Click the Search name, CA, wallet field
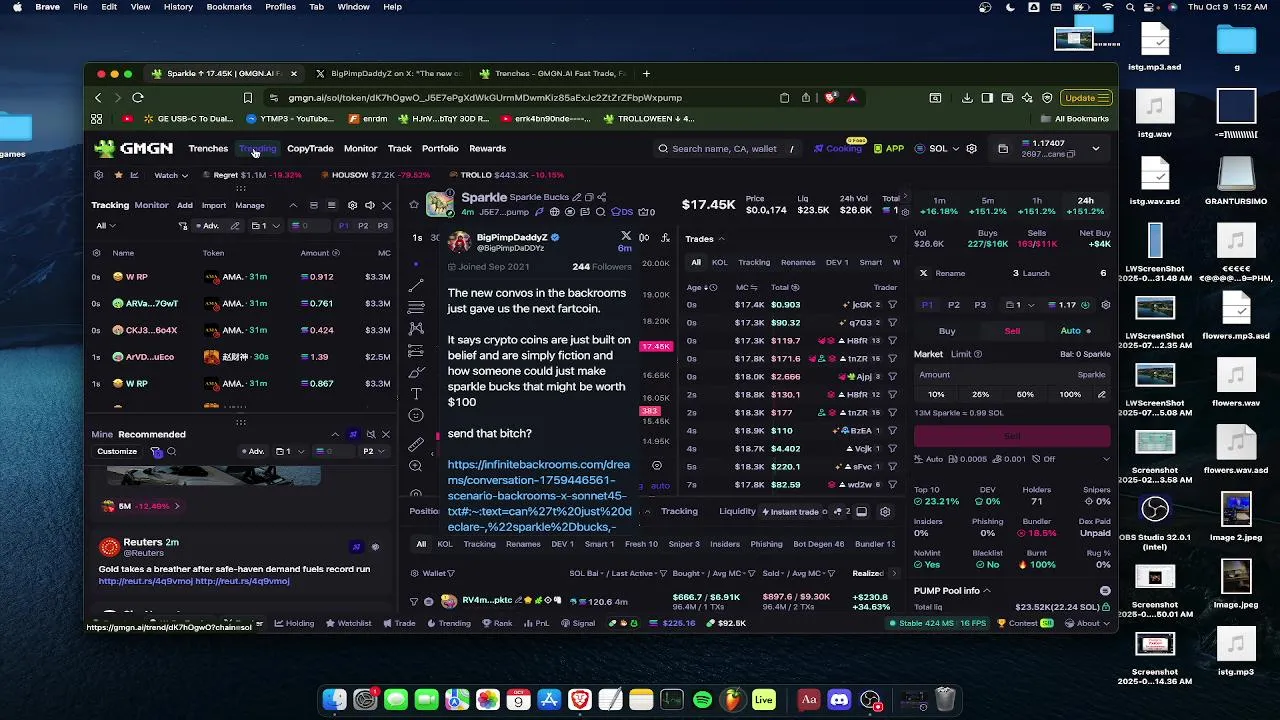The image size is (1280, 720). click(x=727, y=149)
